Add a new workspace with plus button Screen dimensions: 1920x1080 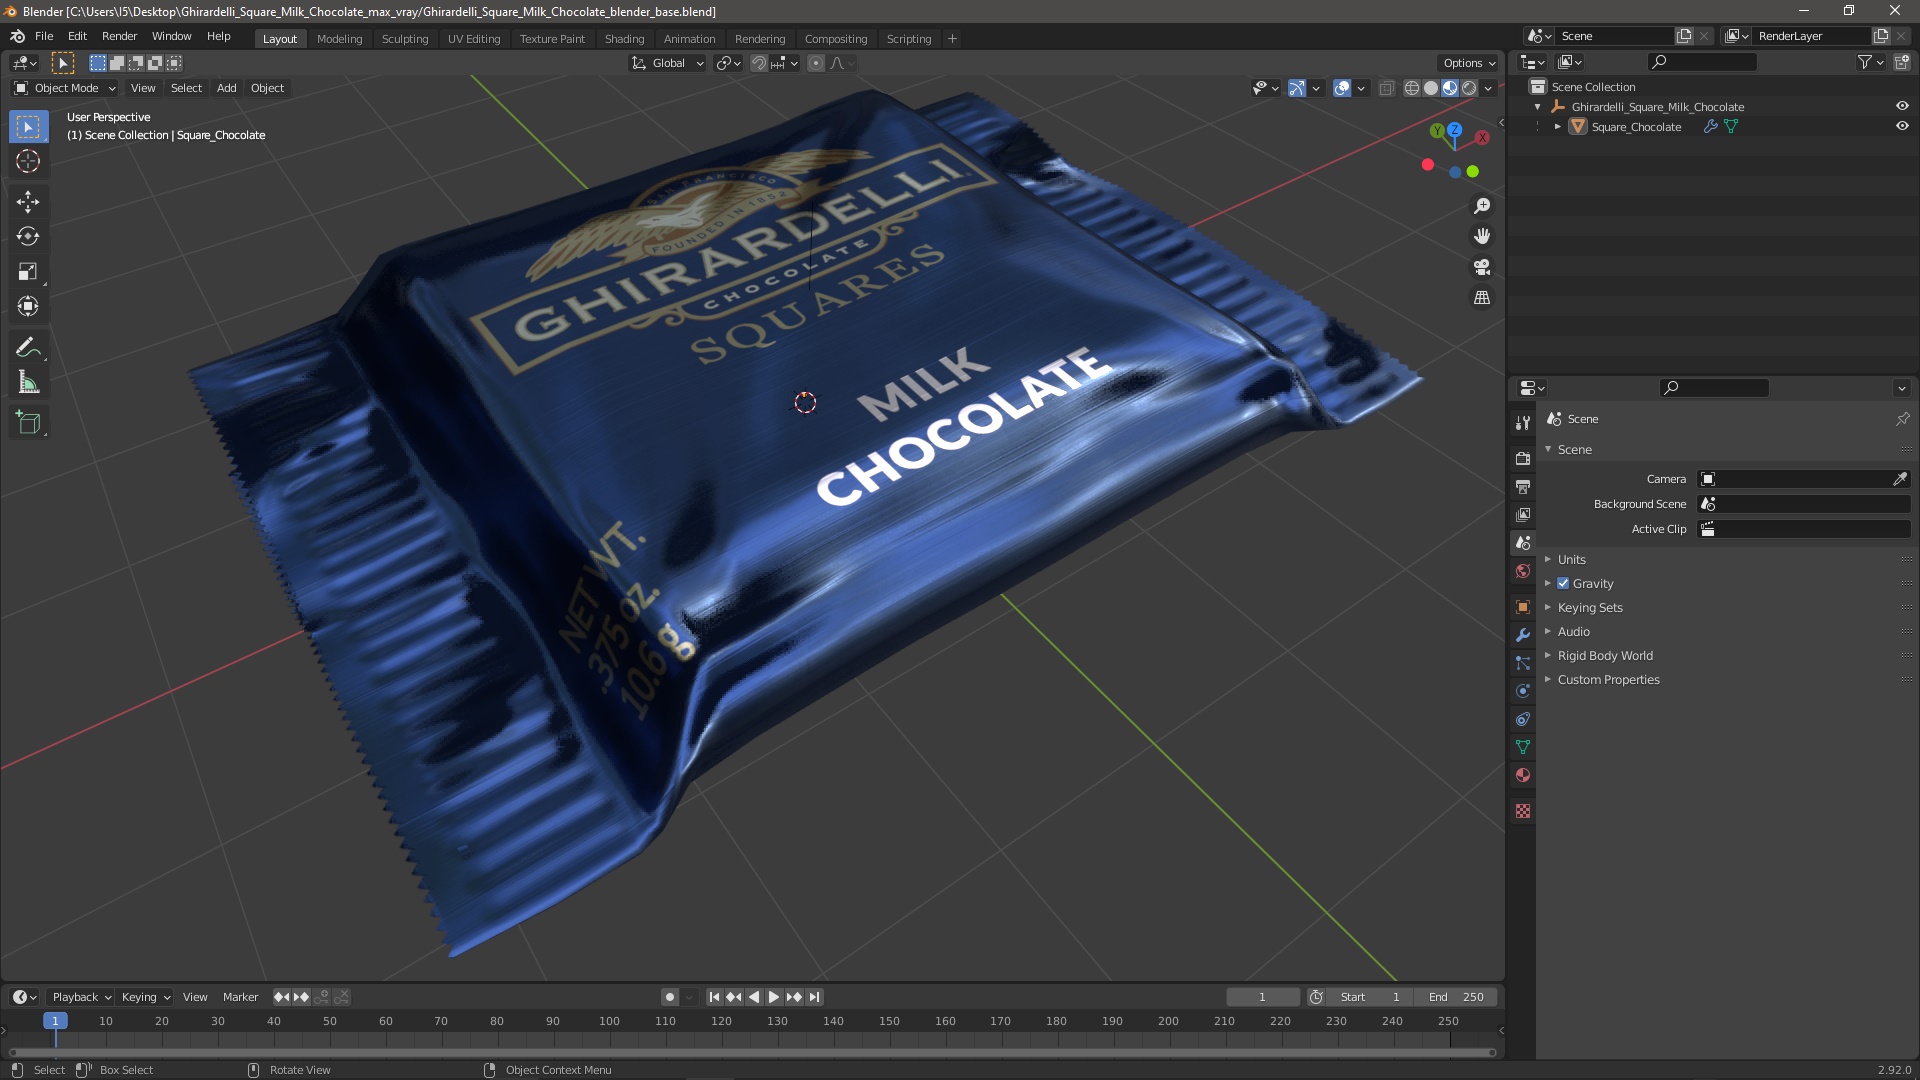point(952,39)
